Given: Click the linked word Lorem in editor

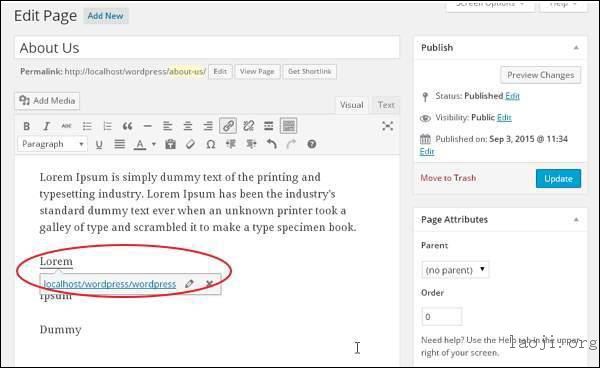Looking at the screenshot, I should (56, 261).
